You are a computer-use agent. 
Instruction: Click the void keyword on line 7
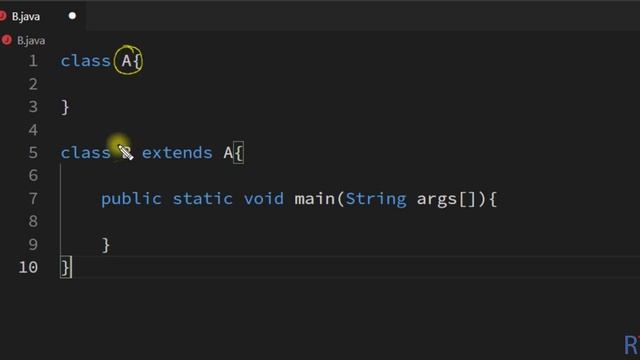tap(264, 199)
